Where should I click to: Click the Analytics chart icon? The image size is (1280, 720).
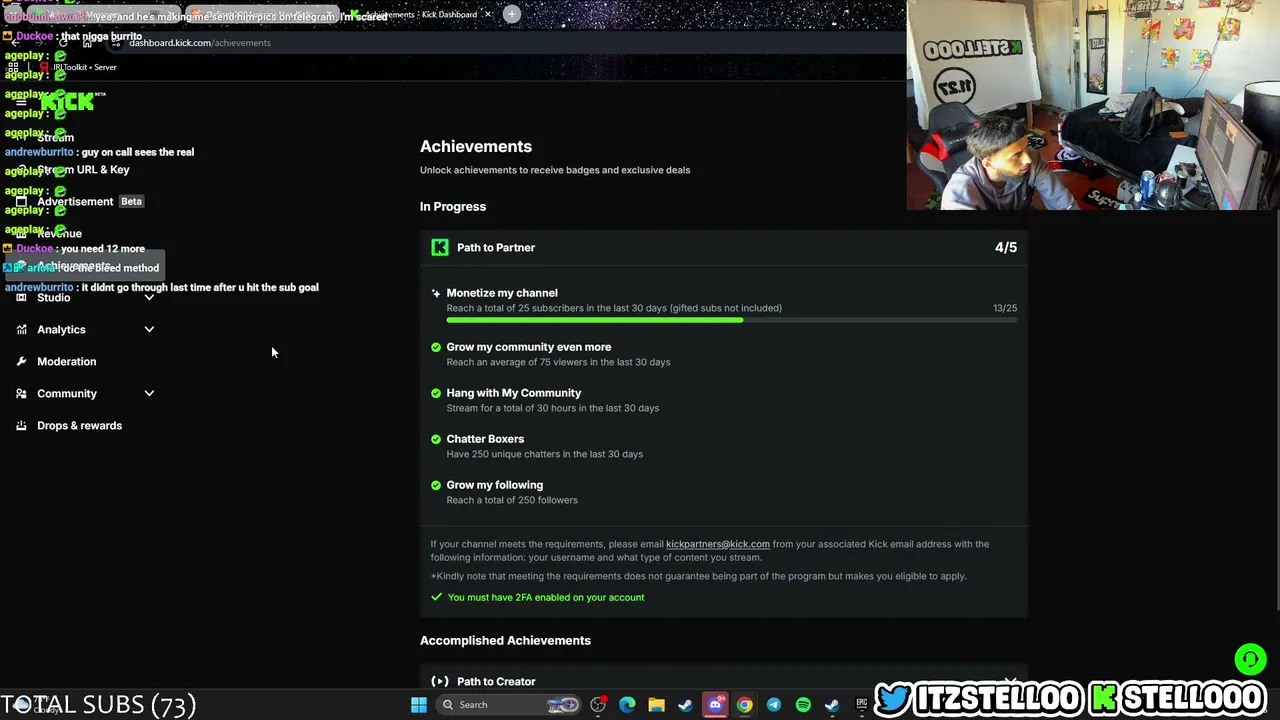(x=21, y=329)
